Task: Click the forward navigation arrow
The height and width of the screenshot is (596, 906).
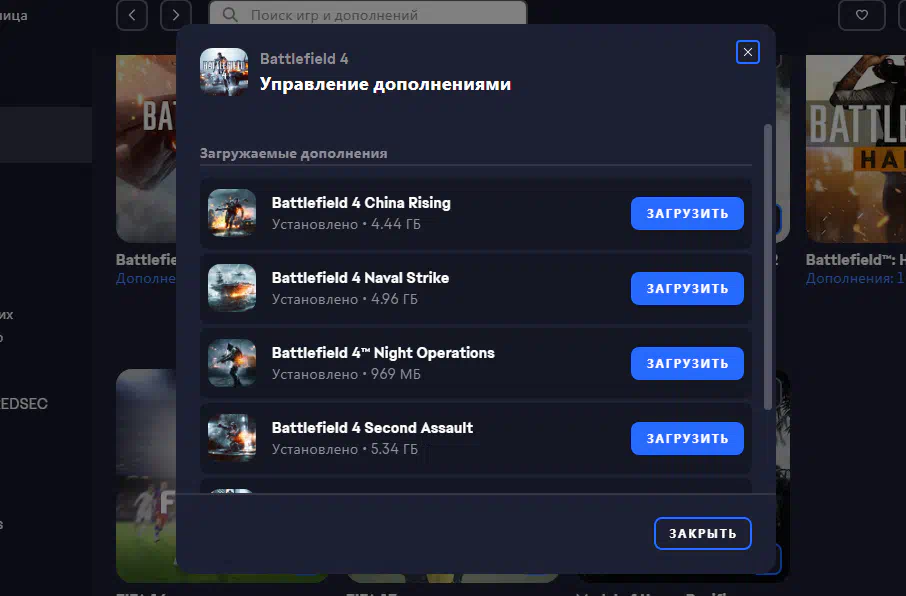Action: [176, 14]
